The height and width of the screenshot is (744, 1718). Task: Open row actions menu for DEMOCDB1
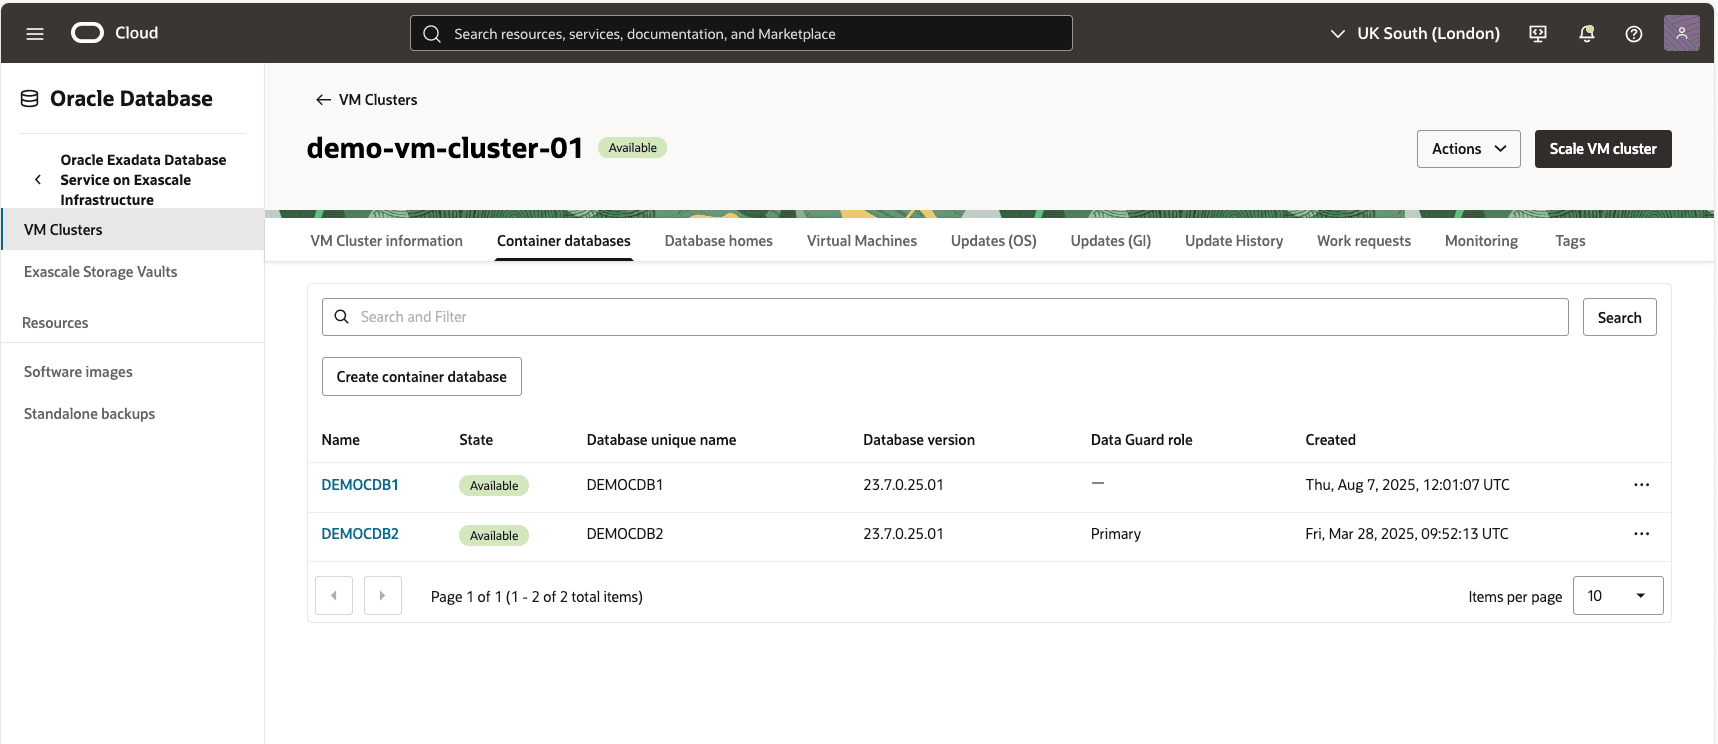1641,485
